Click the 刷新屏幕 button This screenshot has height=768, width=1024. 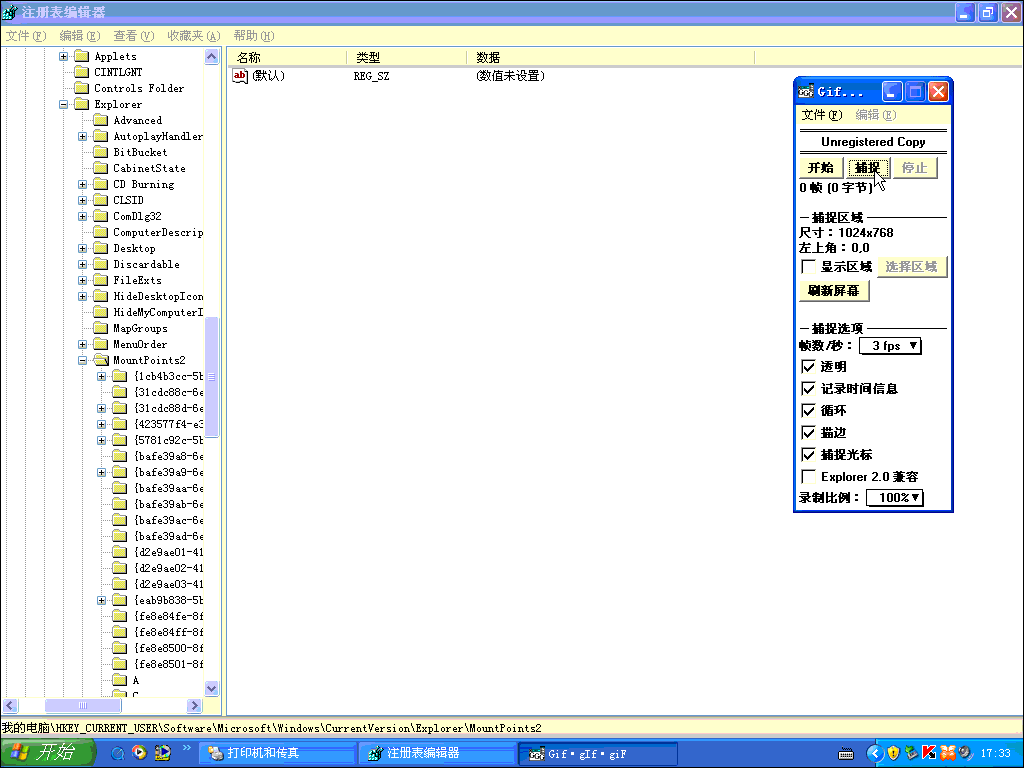click(834, 291)
